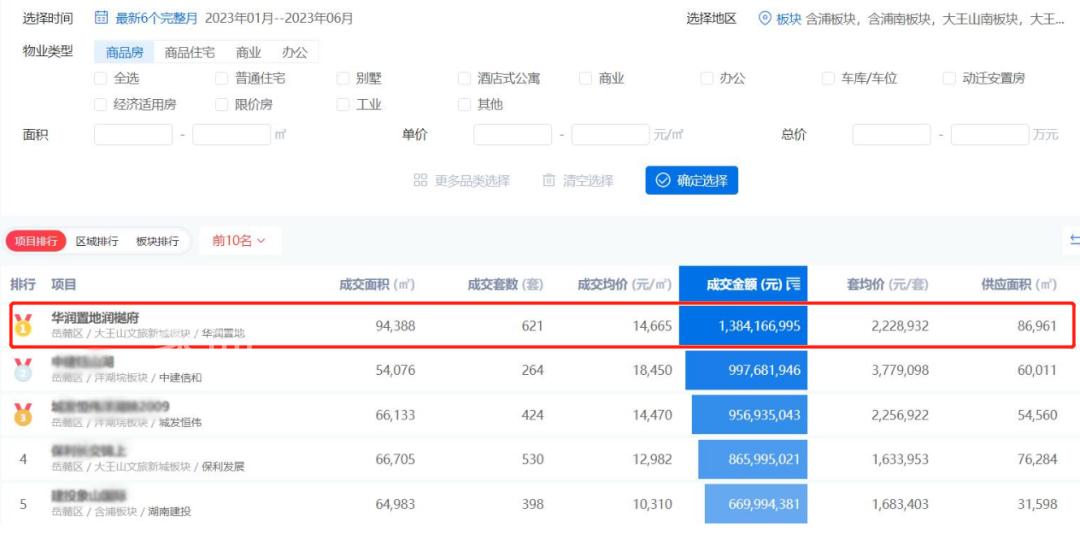The image size is (1080, 534).
Task: Switch to the 商品住宅 tab
Action: click(x=190, y=52)
